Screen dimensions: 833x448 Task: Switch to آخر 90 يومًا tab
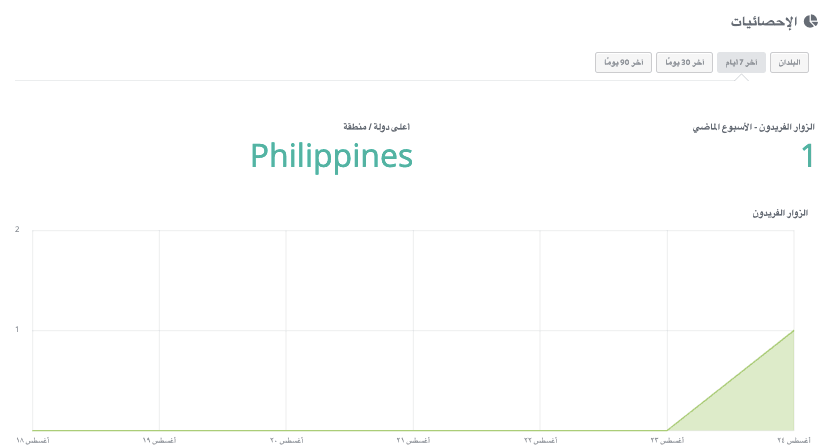coord(623,63)
